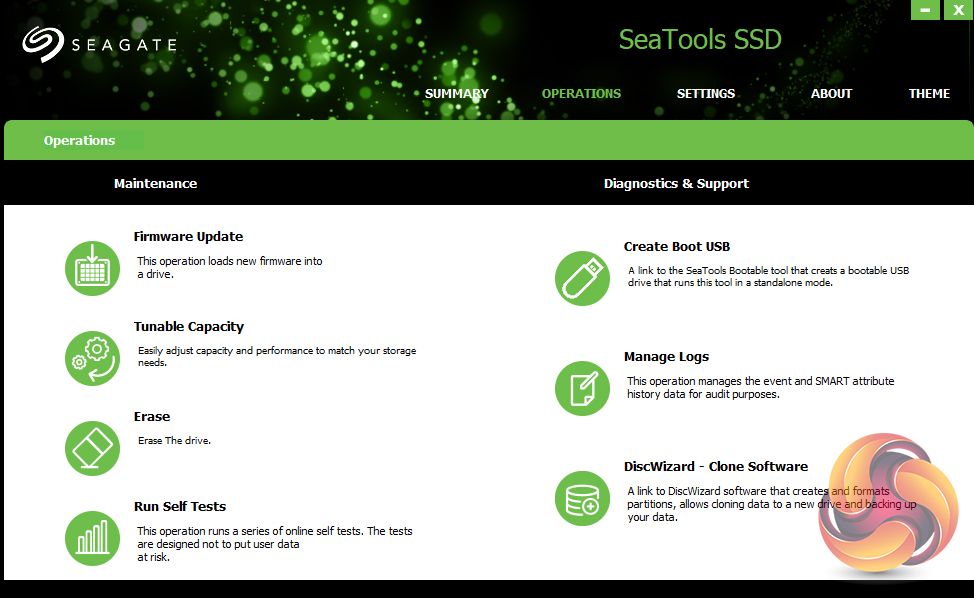Click 'This operation manages the event' description
The image size is (974, 598).
coord(760,387)
